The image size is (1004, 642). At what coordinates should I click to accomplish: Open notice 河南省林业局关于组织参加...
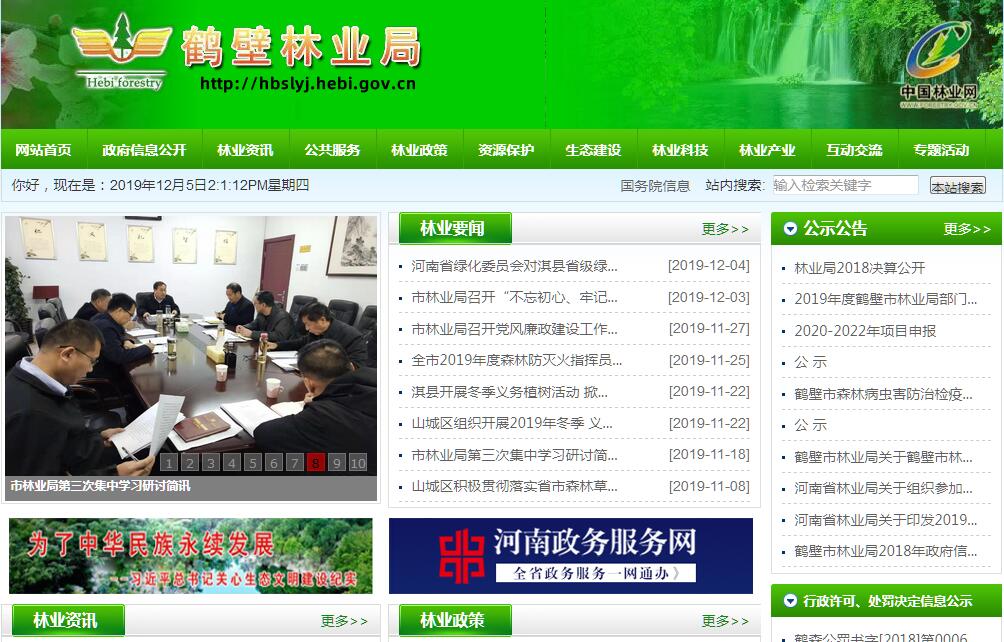(x=883, y=488)
